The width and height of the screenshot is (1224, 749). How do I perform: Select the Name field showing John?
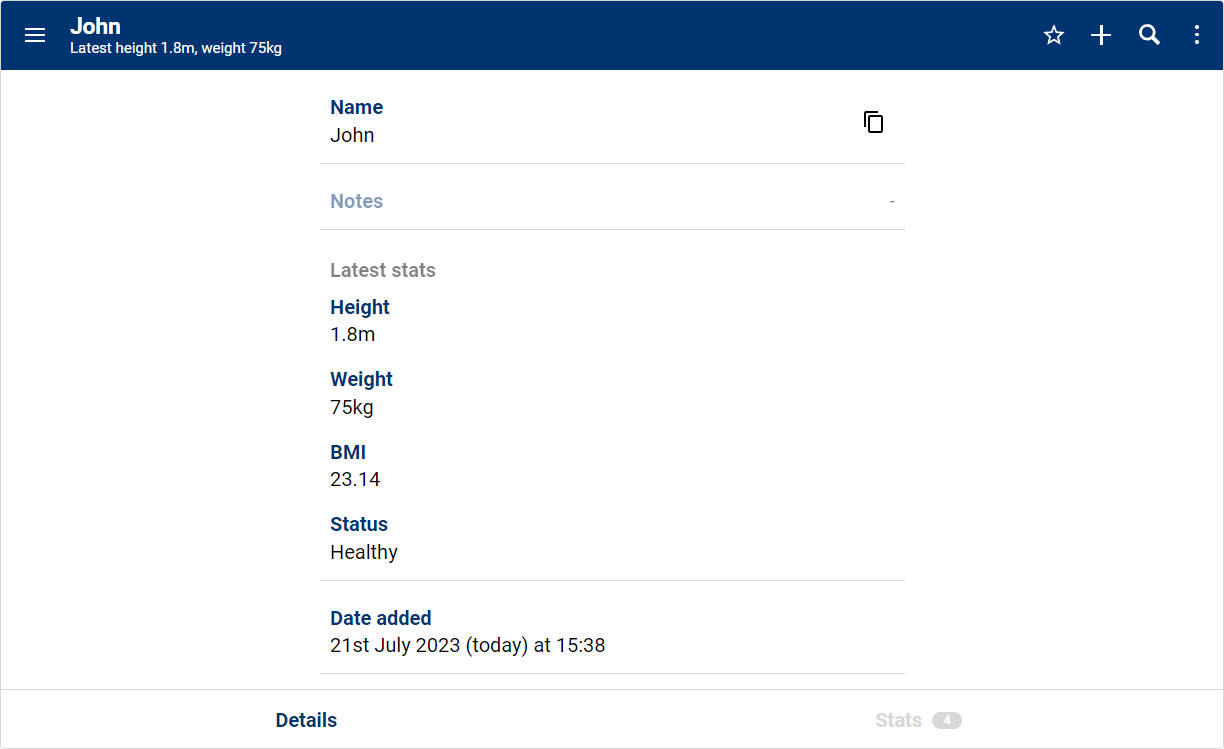pos(352,135)
